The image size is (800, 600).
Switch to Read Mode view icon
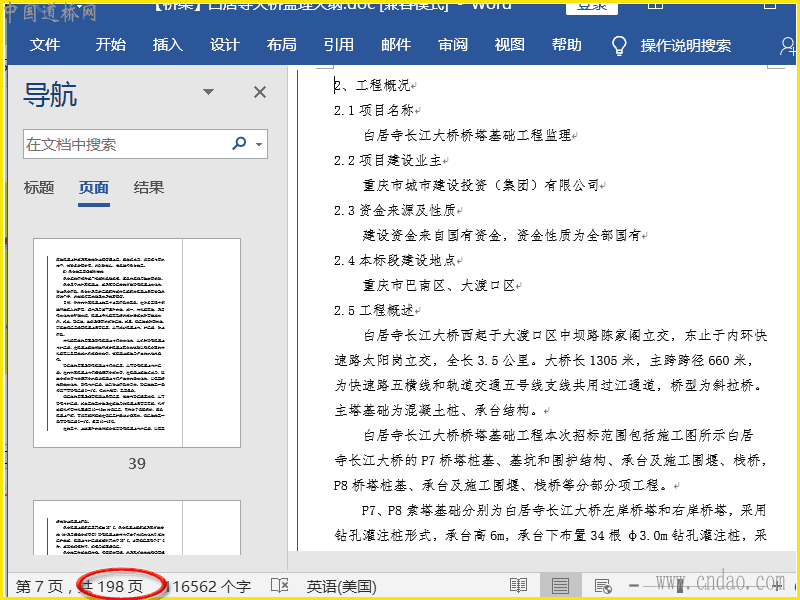pyautogui.click(x=518, y=586)
